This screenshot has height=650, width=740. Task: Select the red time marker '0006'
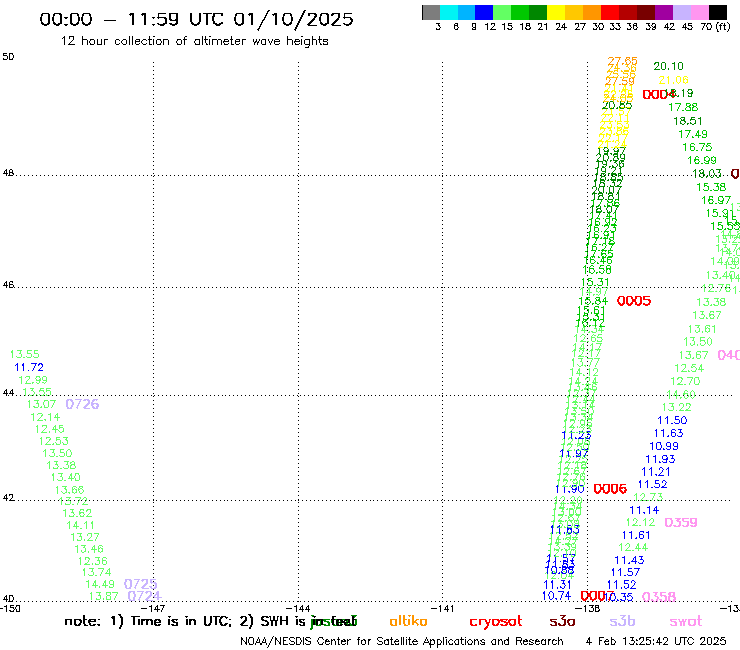tap(610, 489)
